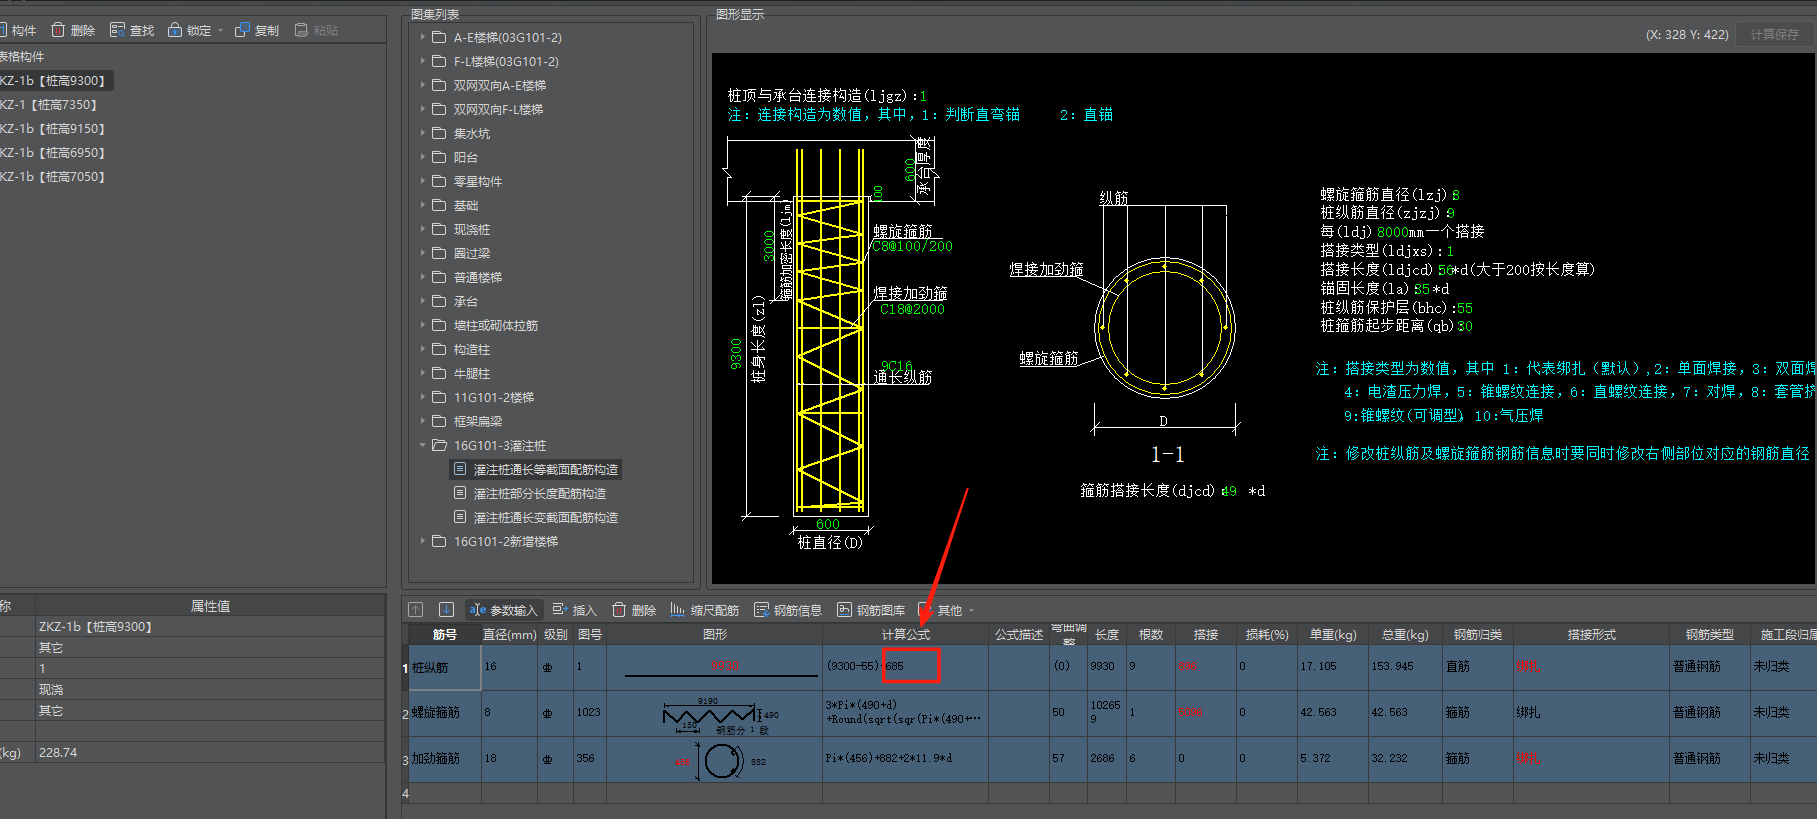Image resolution: width=1817 pixels, height=819 pixels.
Task: Click the 粘贴 (paste) icon
Action: coord(301,30)
